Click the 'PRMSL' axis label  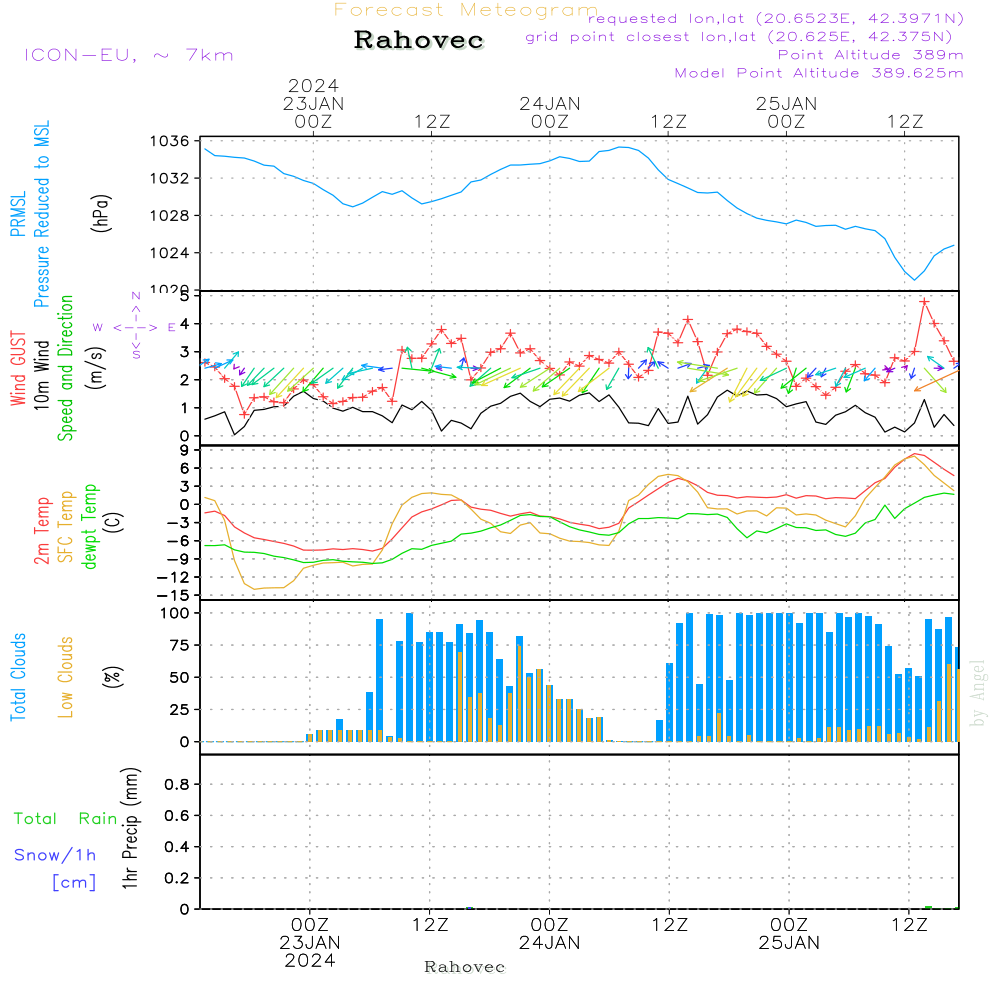[x=18, y=214]
